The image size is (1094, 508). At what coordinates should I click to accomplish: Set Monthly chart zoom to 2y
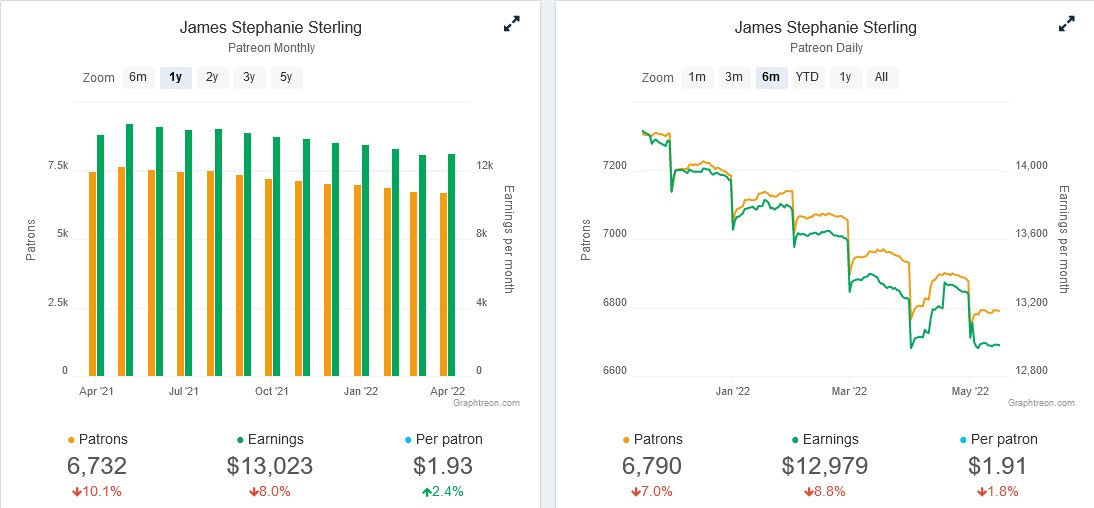[x=212, y=77]
